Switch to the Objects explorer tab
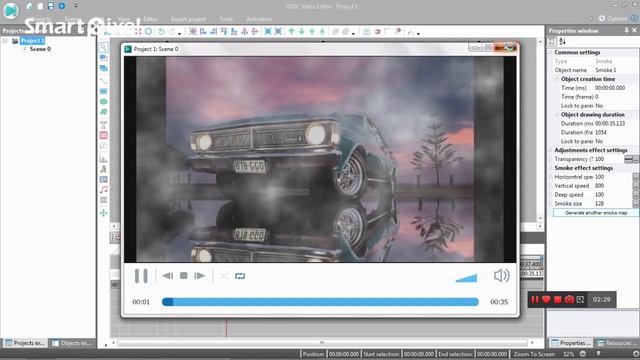Screen dimensions: 640x360 pos(72,343)
